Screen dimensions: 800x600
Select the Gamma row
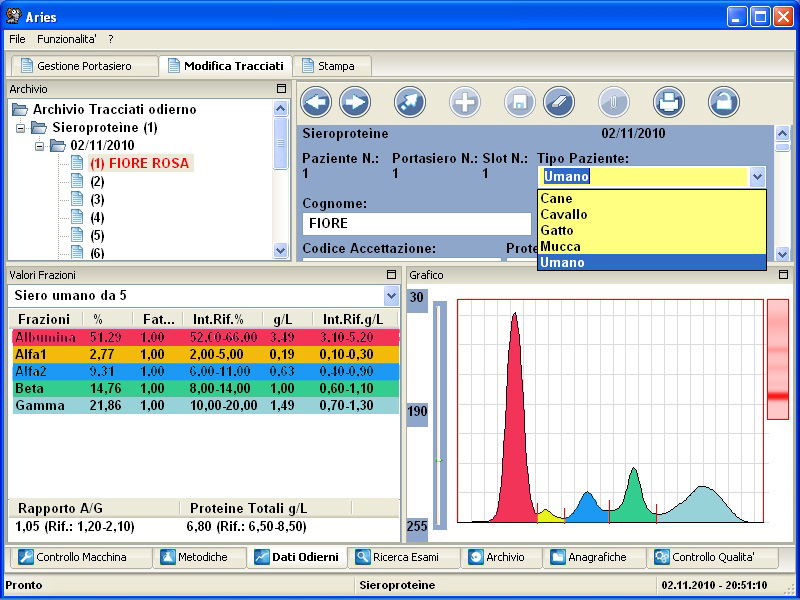(x=206, y=406)
